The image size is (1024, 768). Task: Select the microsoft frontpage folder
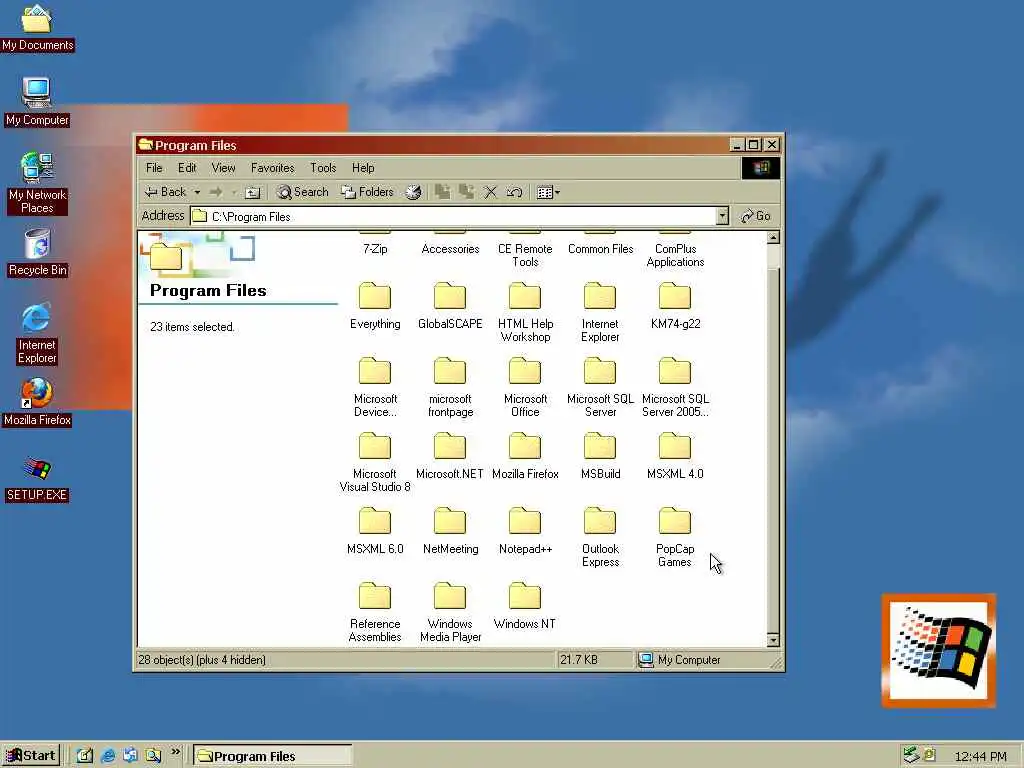450,387
